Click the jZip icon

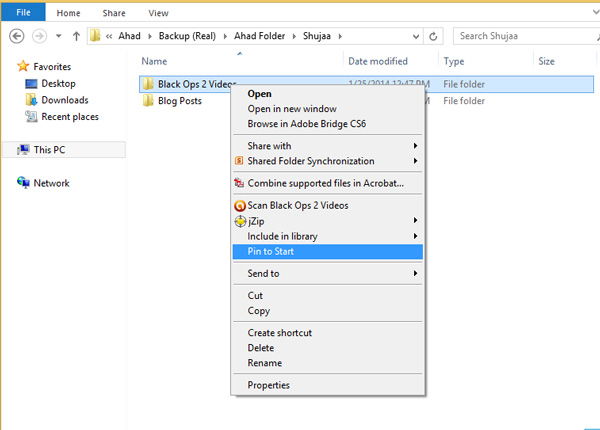(x=240, y=221)
